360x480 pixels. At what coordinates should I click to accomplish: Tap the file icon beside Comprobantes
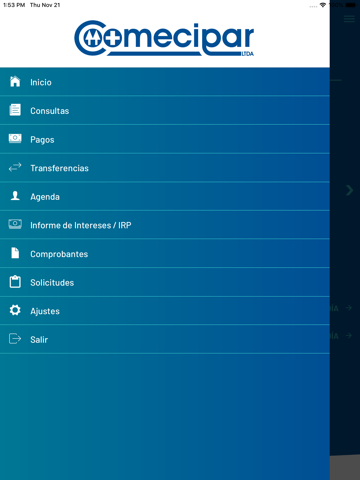click(15, 253)
